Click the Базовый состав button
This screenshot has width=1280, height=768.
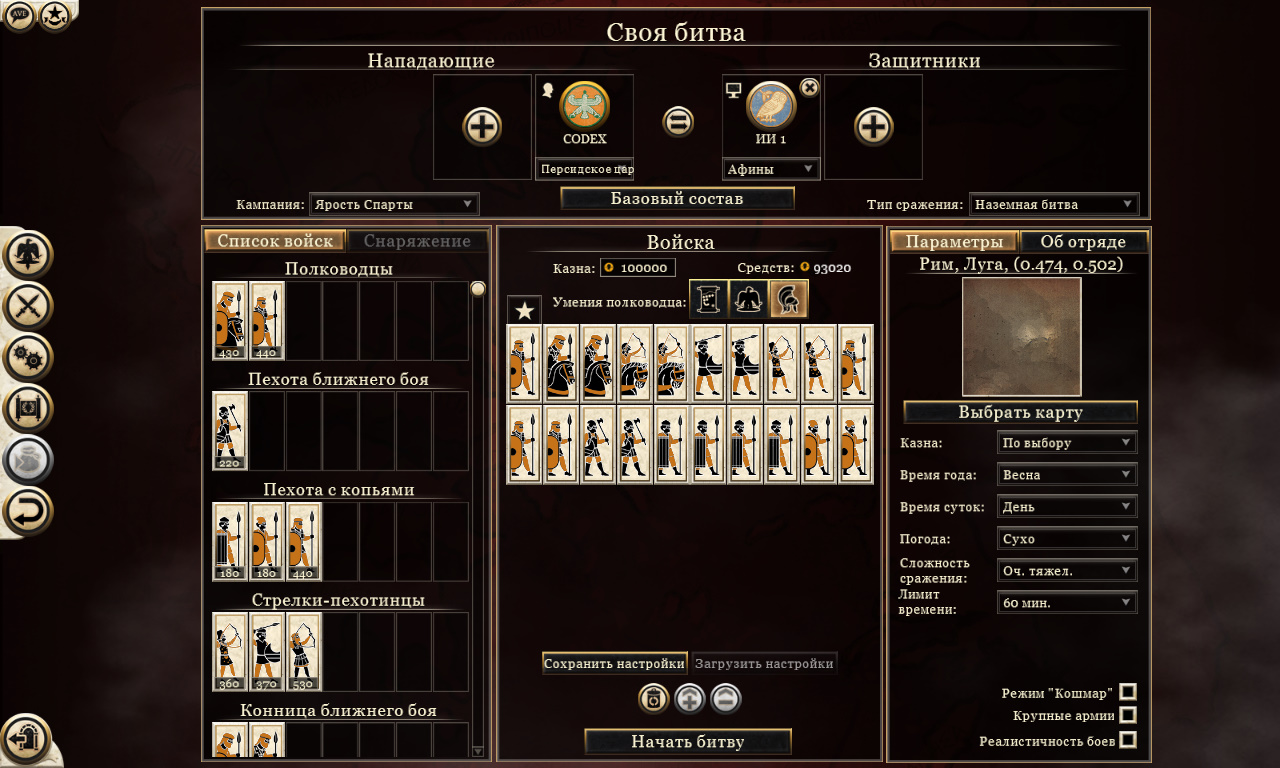(677, 198)
